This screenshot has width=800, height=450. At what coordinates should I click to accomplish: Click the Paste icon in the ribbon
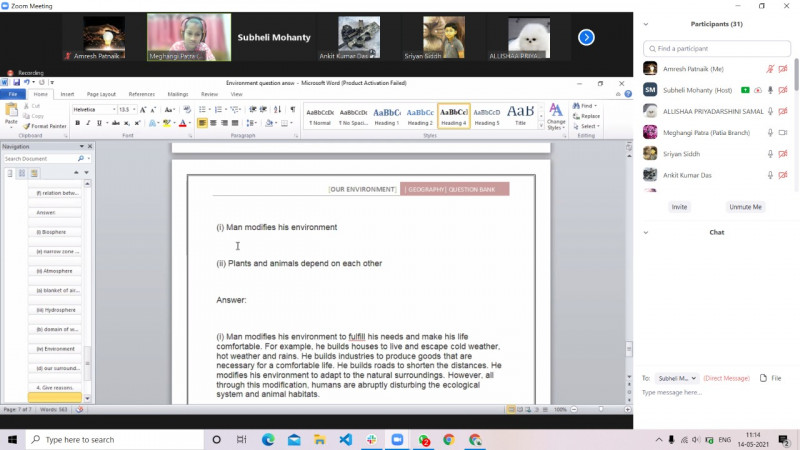(12, 114)
